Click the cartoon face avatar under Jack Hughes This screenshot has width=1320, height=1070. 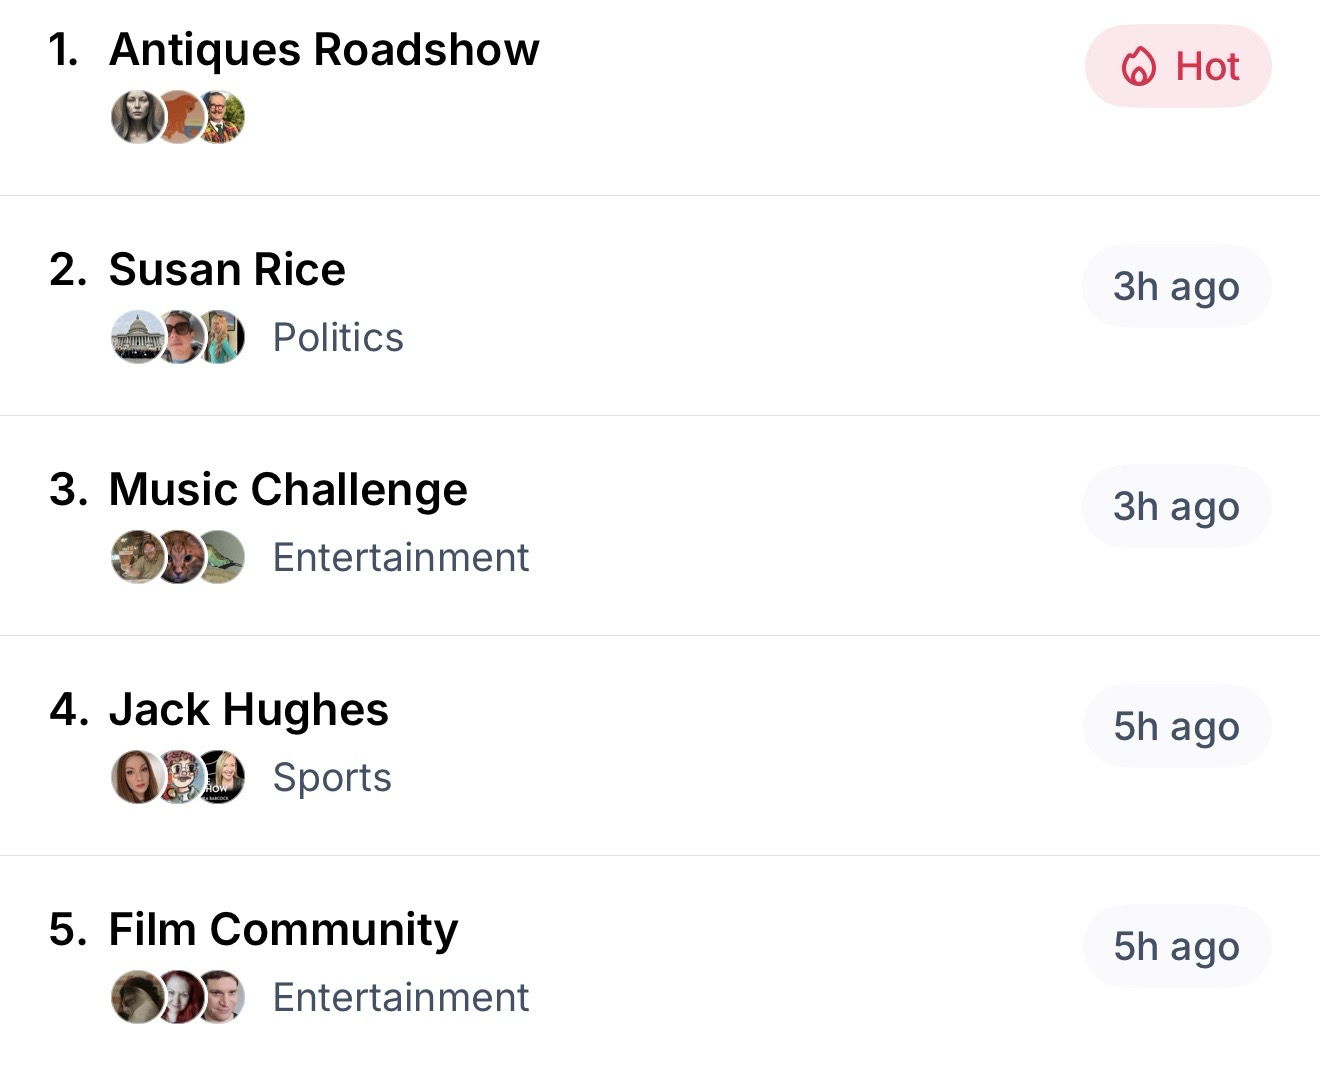coord(180,777)
